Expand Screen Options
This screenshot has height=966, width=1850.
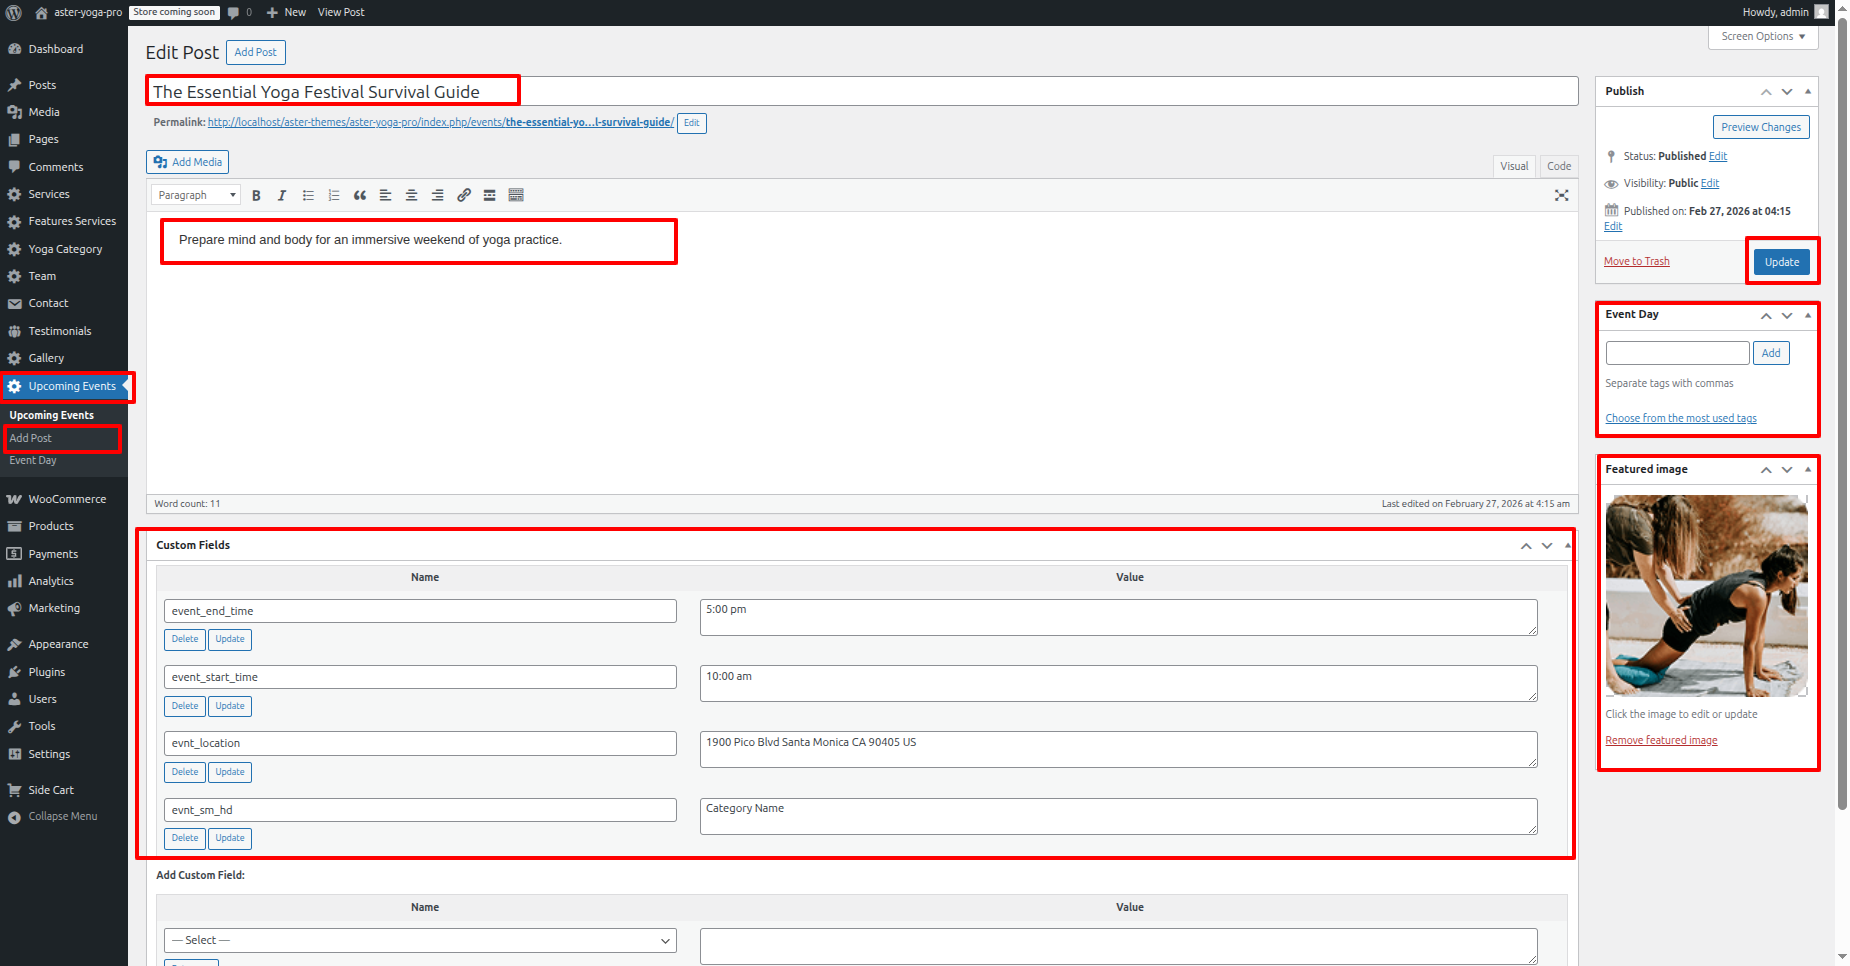[1763, 37]
